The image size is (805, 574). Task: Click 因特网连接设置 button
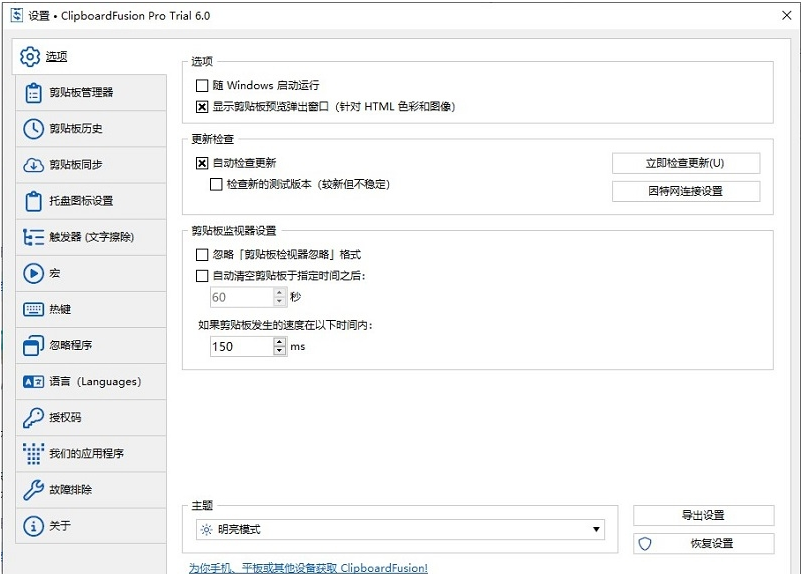[x=686, y=192]
